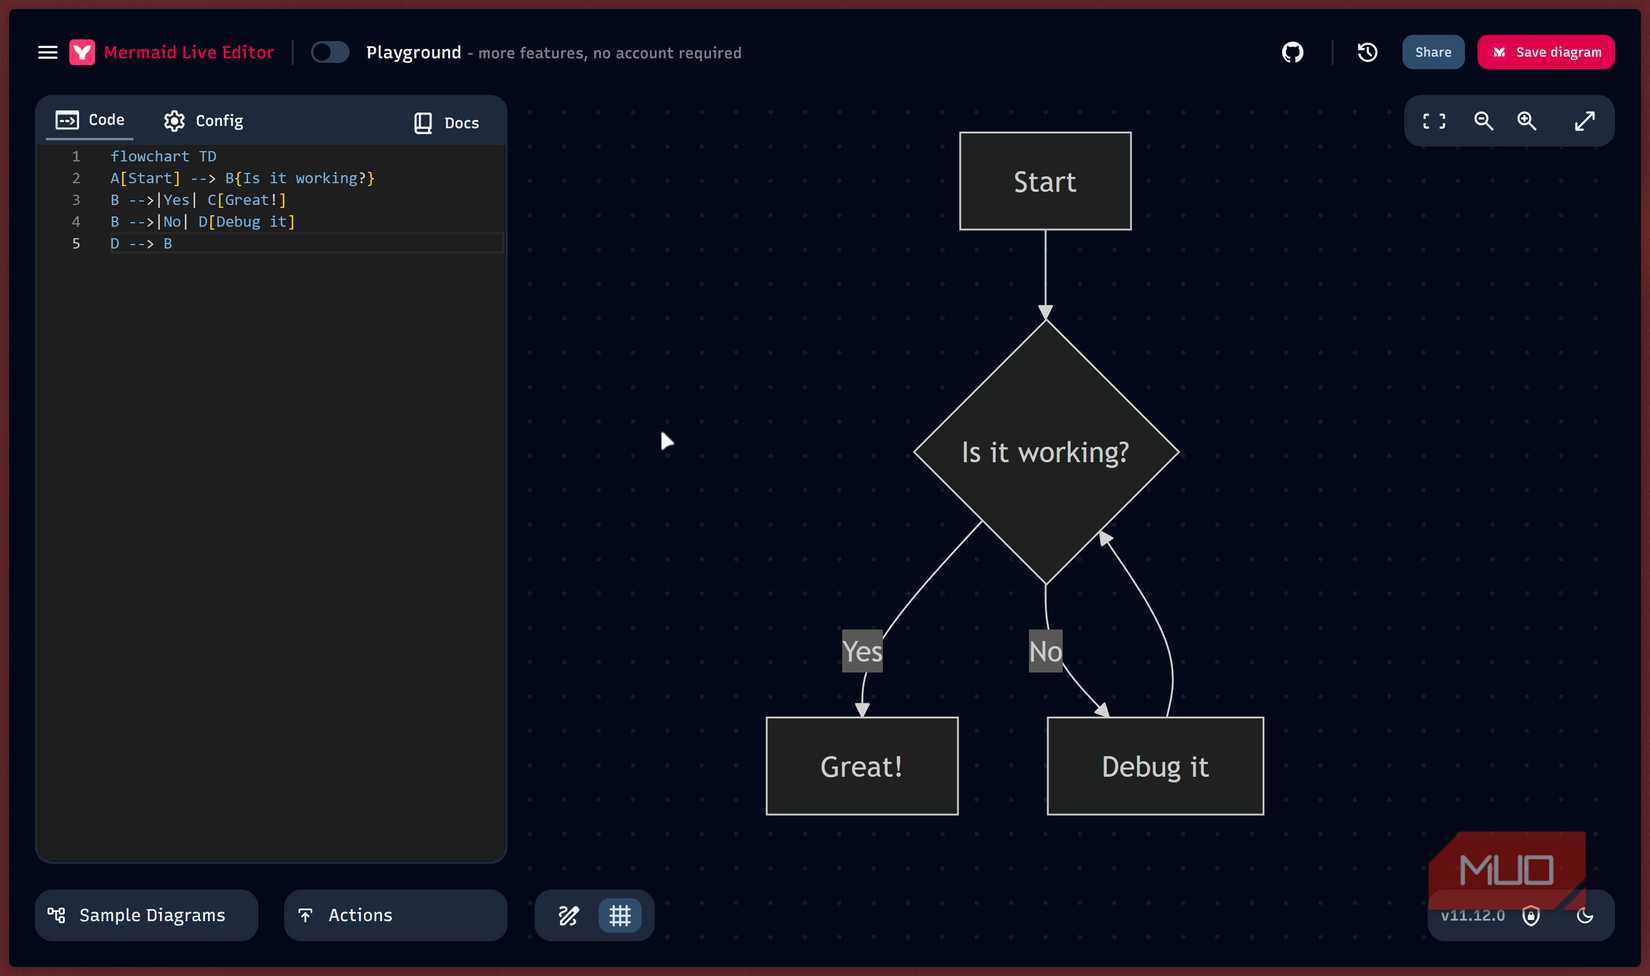Click line number 1 in gutter
Viewport: 1650px width, 976px height.
[x=76, y=156]
